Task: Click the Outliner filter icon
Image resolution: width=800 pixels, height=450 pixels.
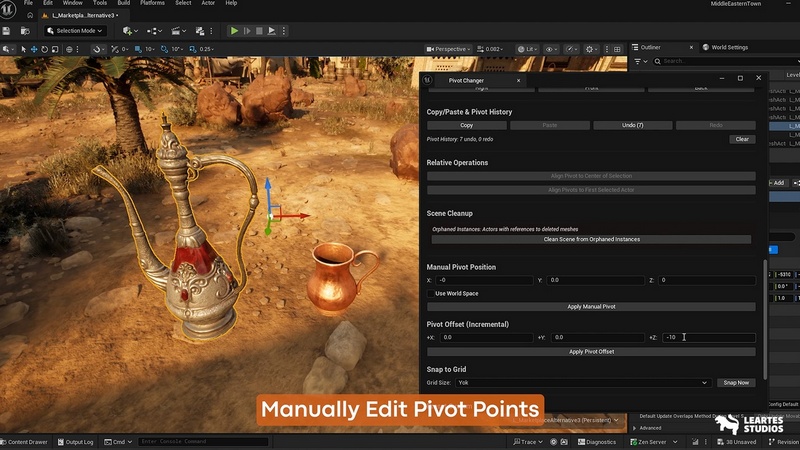Action: click(638, 61)
